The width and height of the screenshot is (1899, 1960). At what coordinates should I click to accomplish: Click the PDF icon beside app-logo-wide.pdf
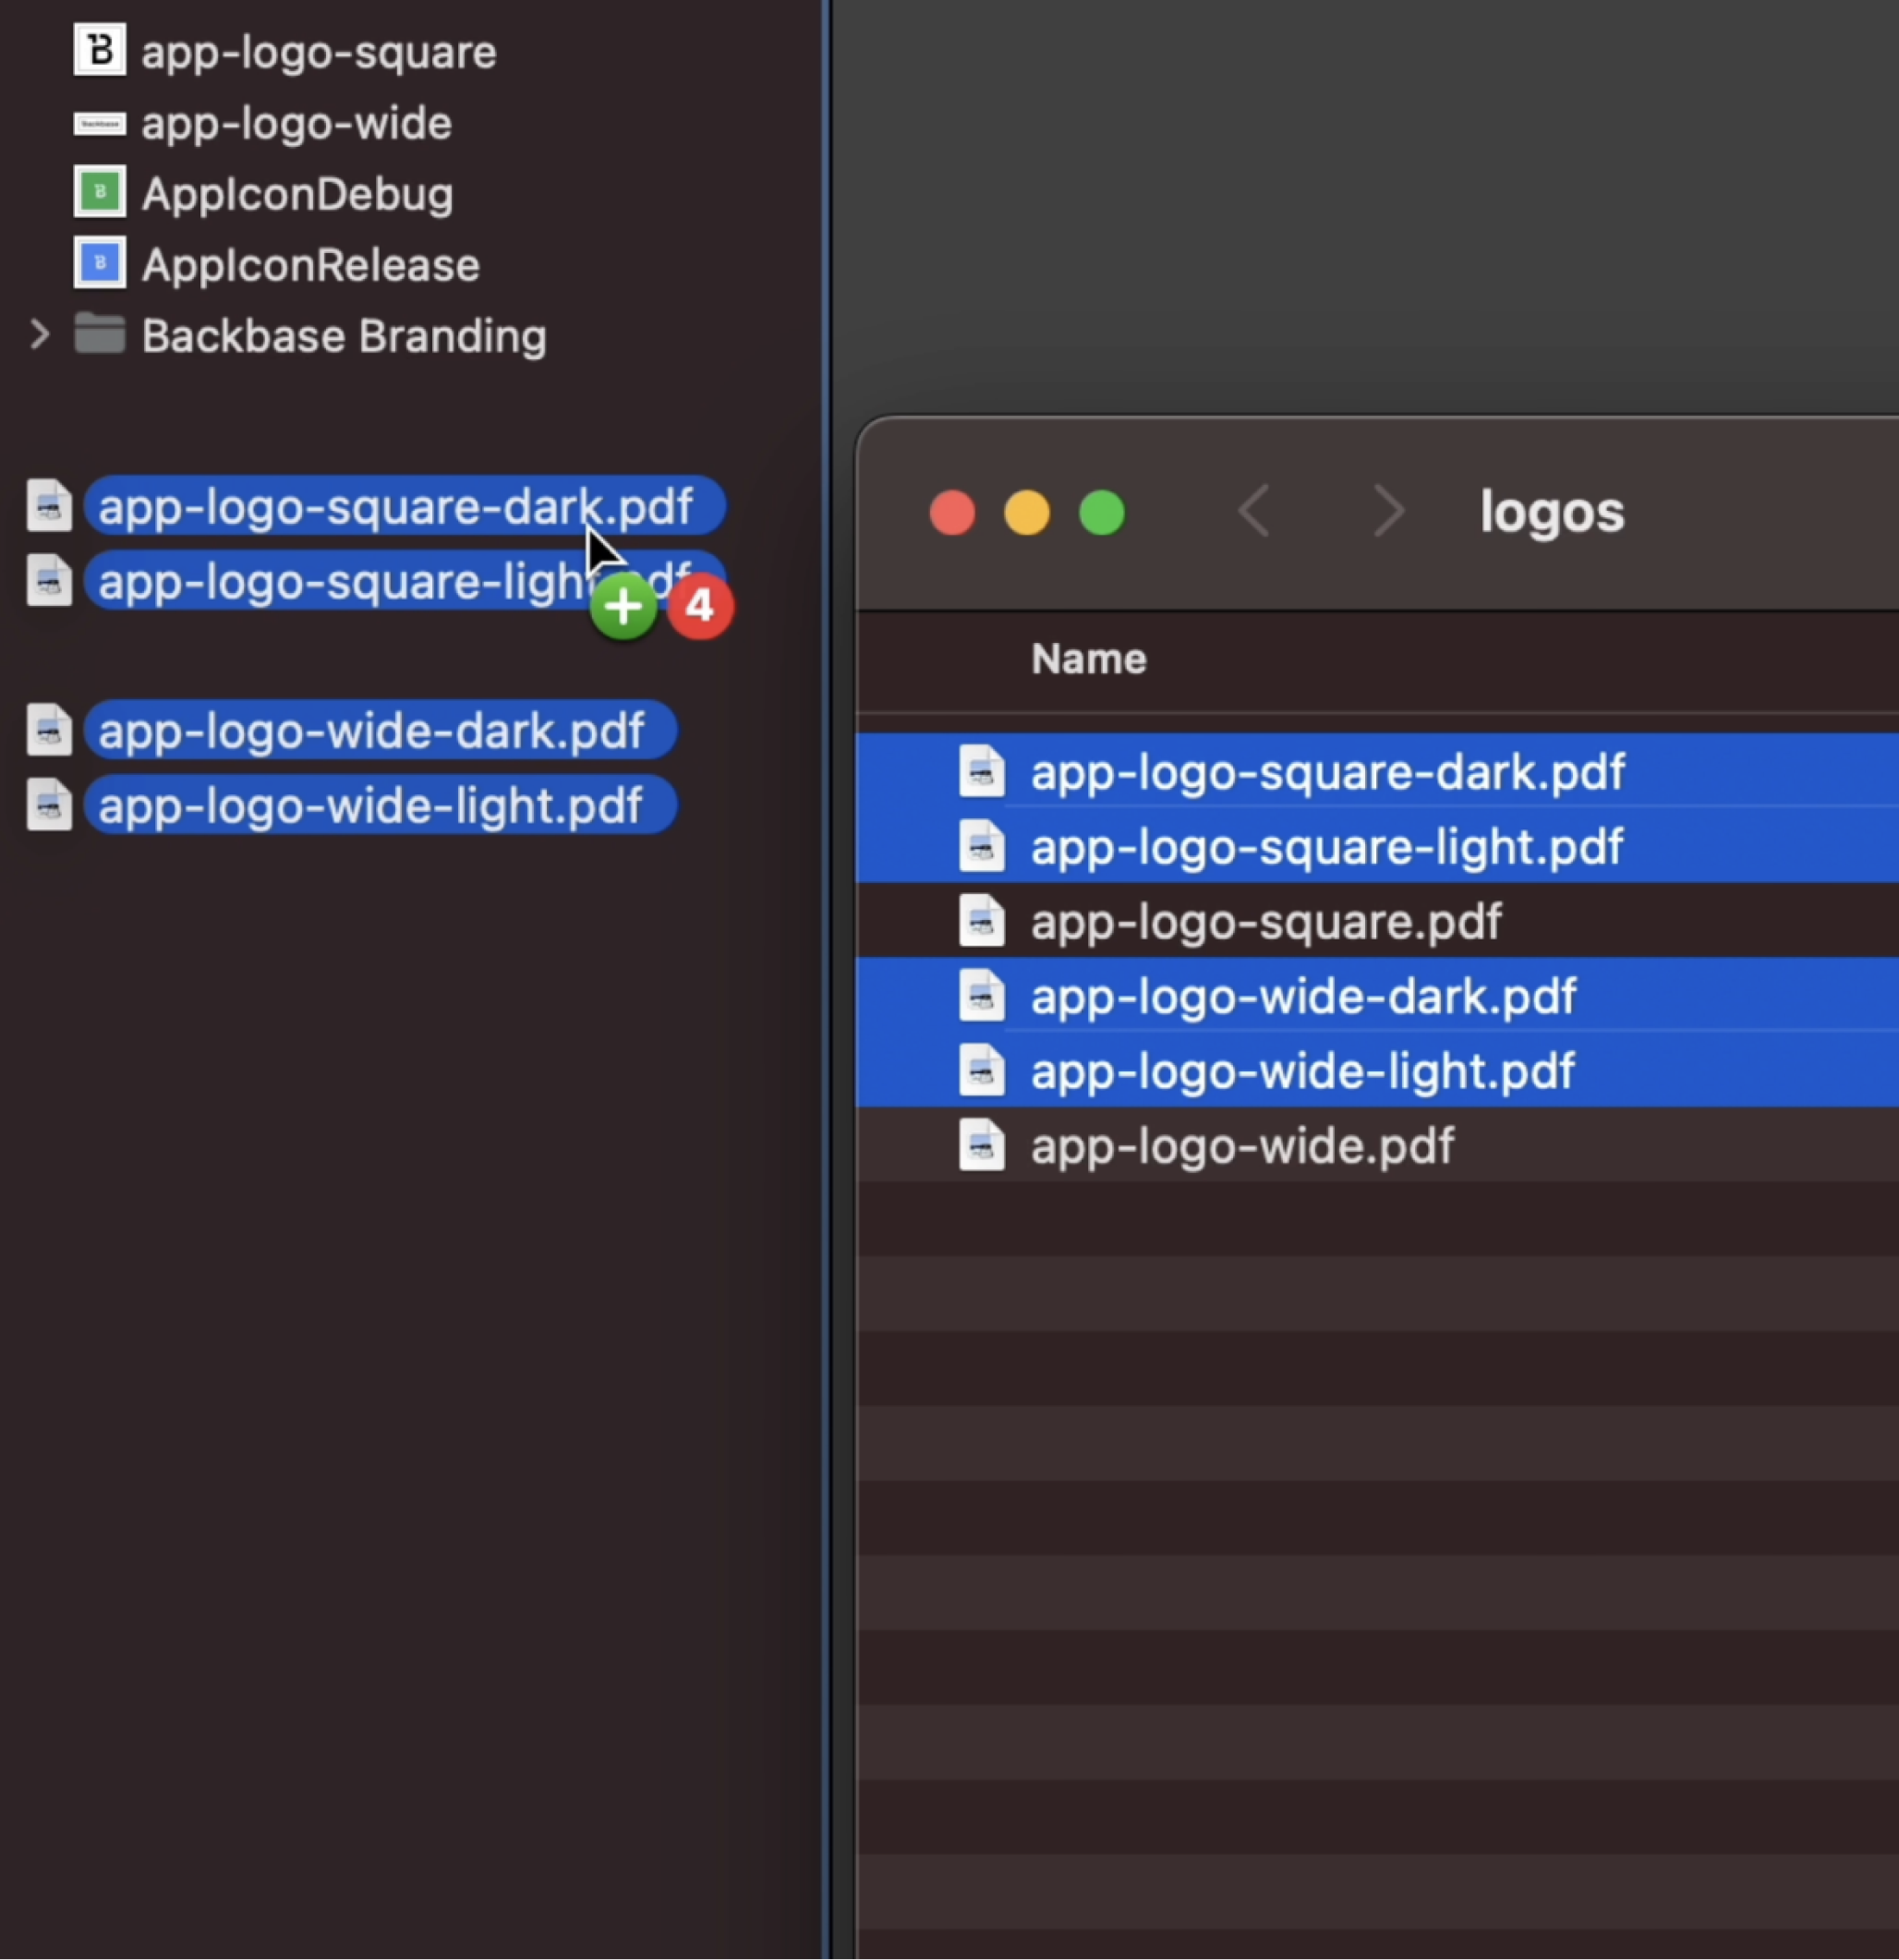(x=983, y=1145)
